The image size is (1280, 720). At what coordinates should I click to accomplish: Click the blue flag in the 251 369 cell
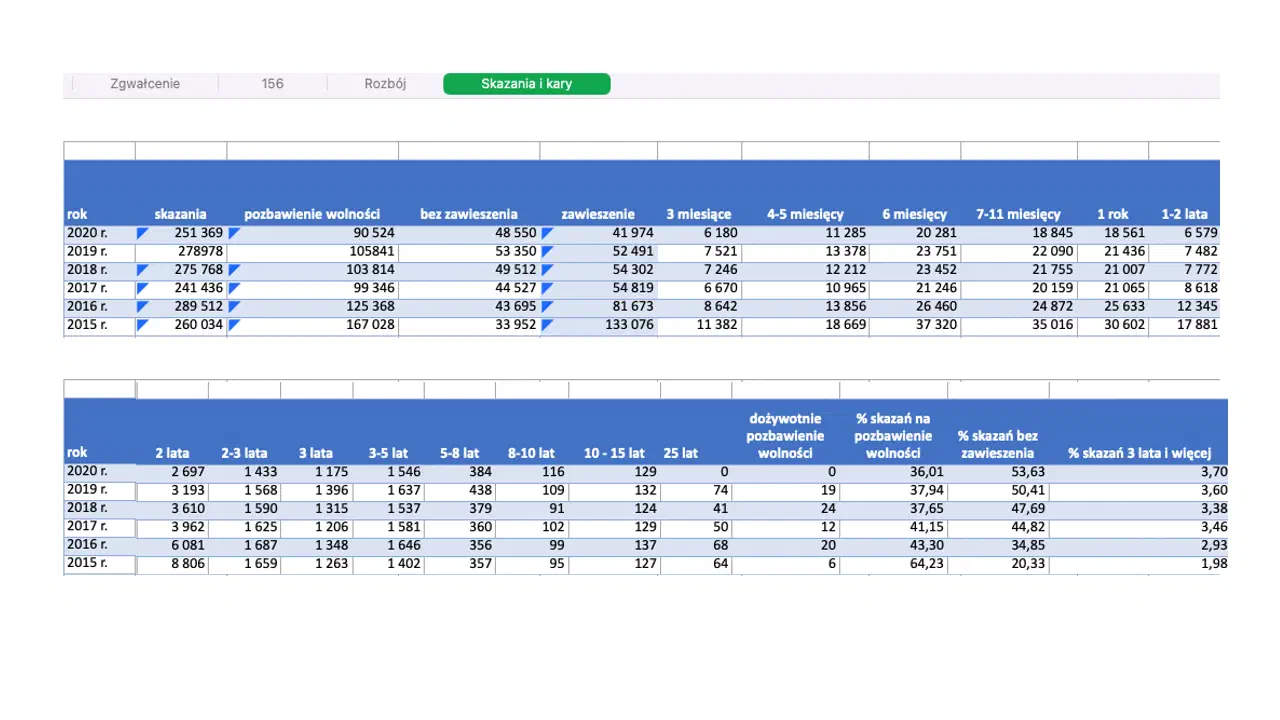pos(142,233)
